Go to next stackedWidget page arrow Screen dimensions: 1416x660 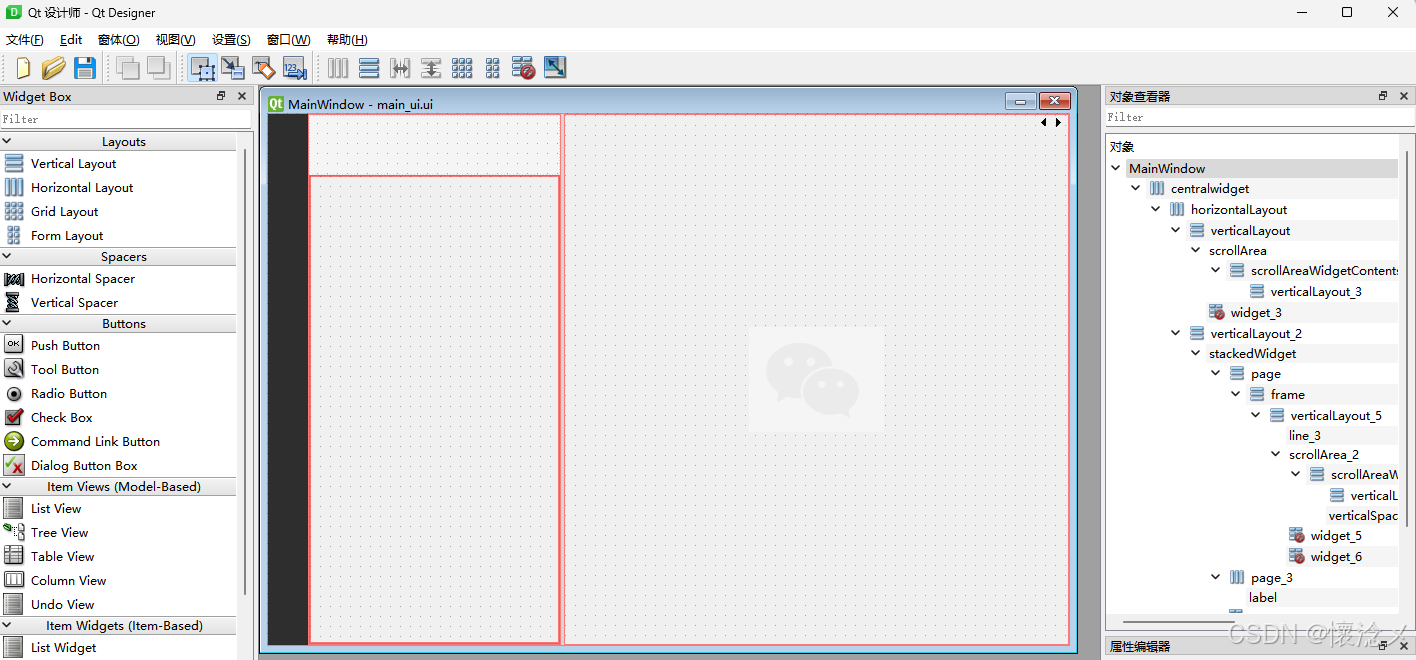point(1058,122)
